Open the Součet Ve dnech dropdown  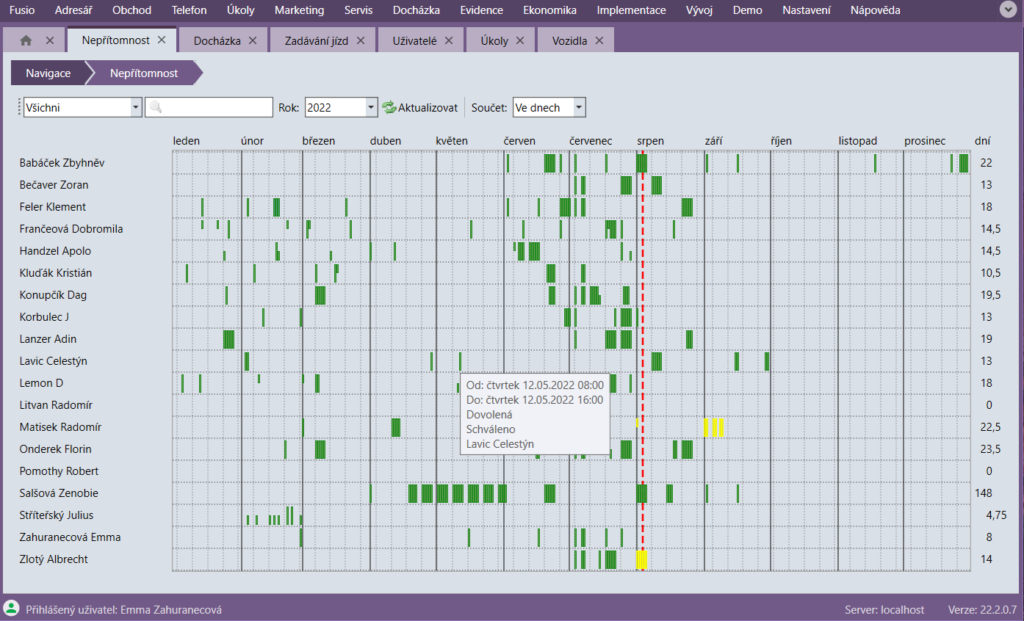(579, 108)
